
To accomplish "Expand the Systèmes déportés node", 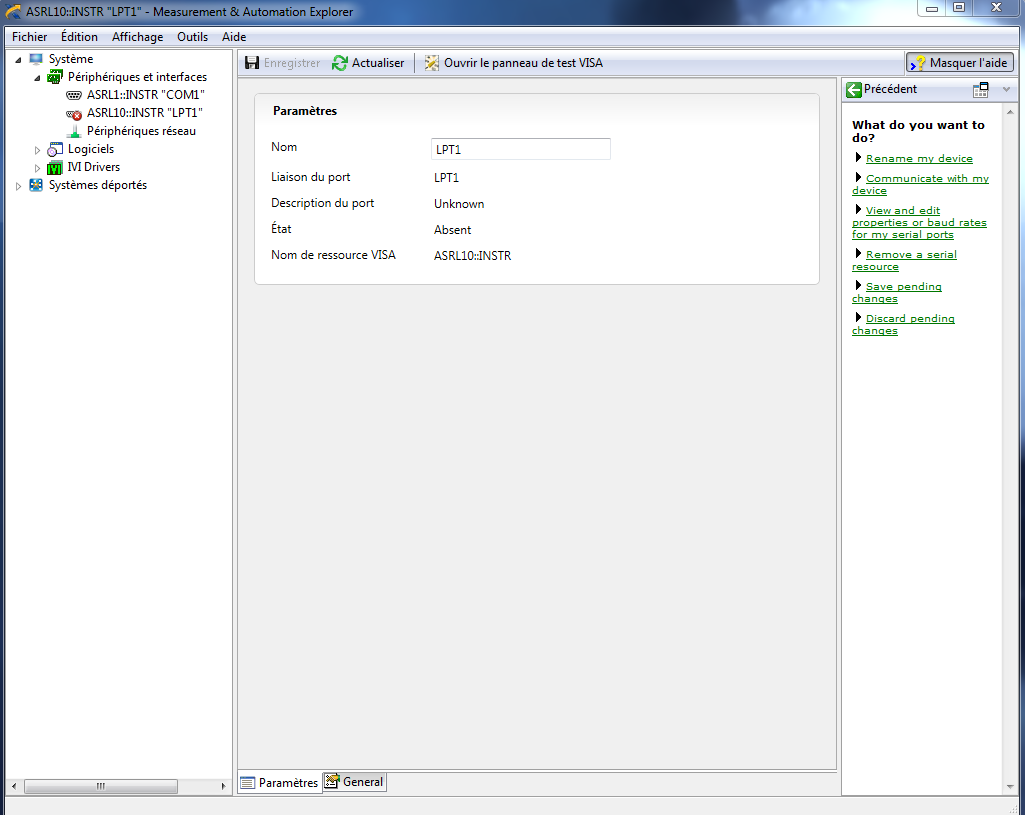I will [x=18, y=186].
